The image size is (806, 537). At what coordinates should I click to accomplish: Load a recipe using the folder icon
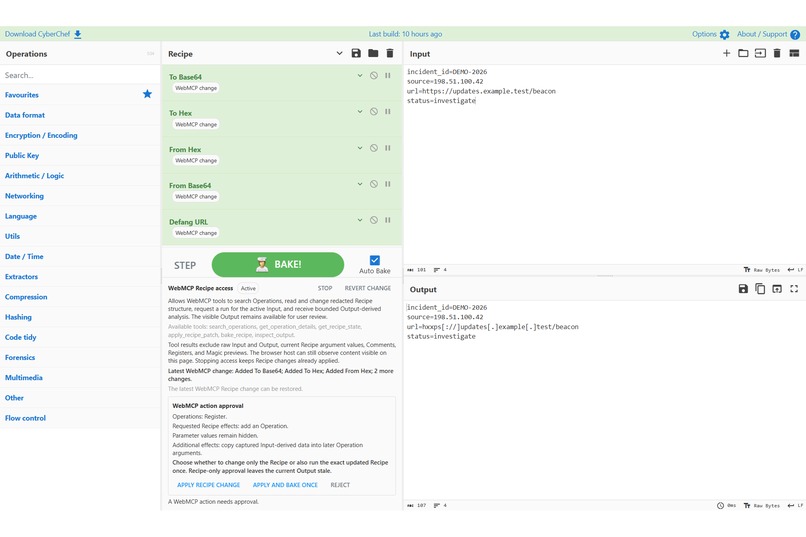[373, 53]
